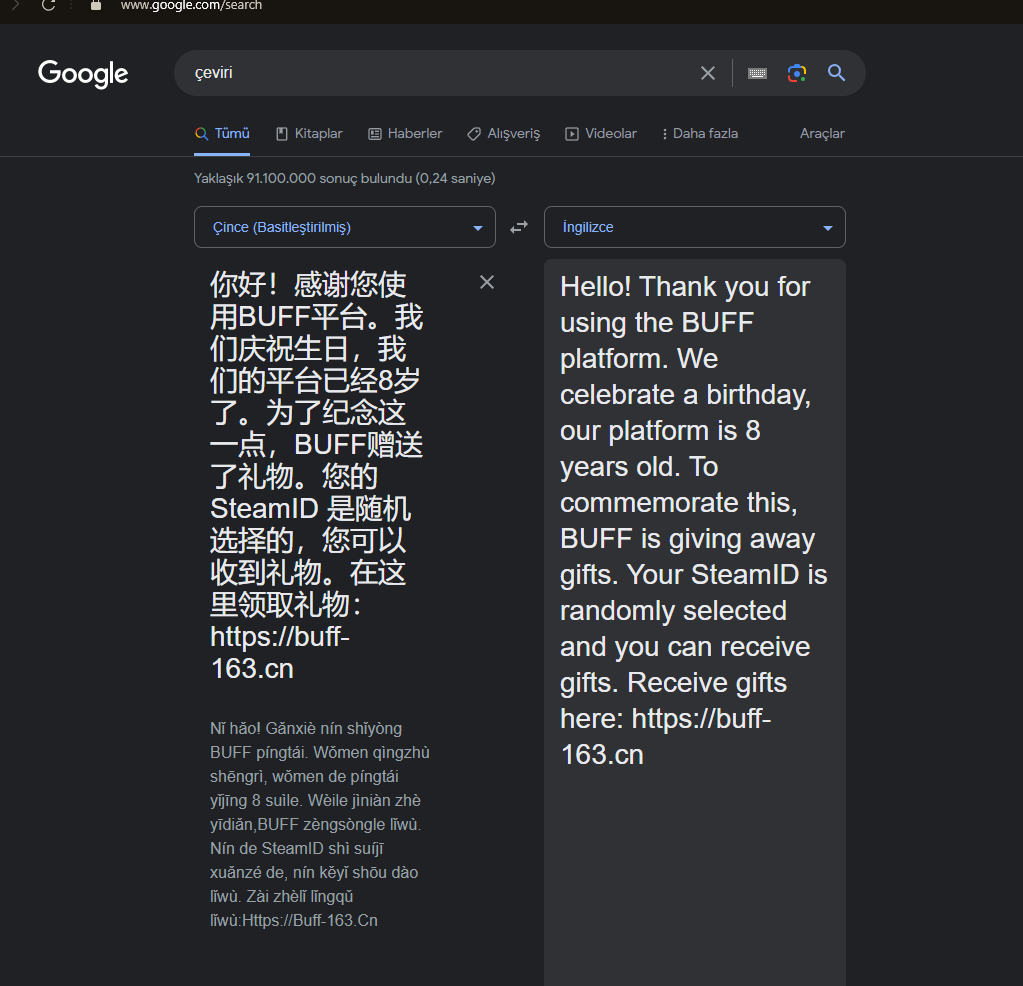Viewport: 1023px width, 986px height.
Task: Switch to the Kitaplar tab
Action: click(x=309, y=134)
